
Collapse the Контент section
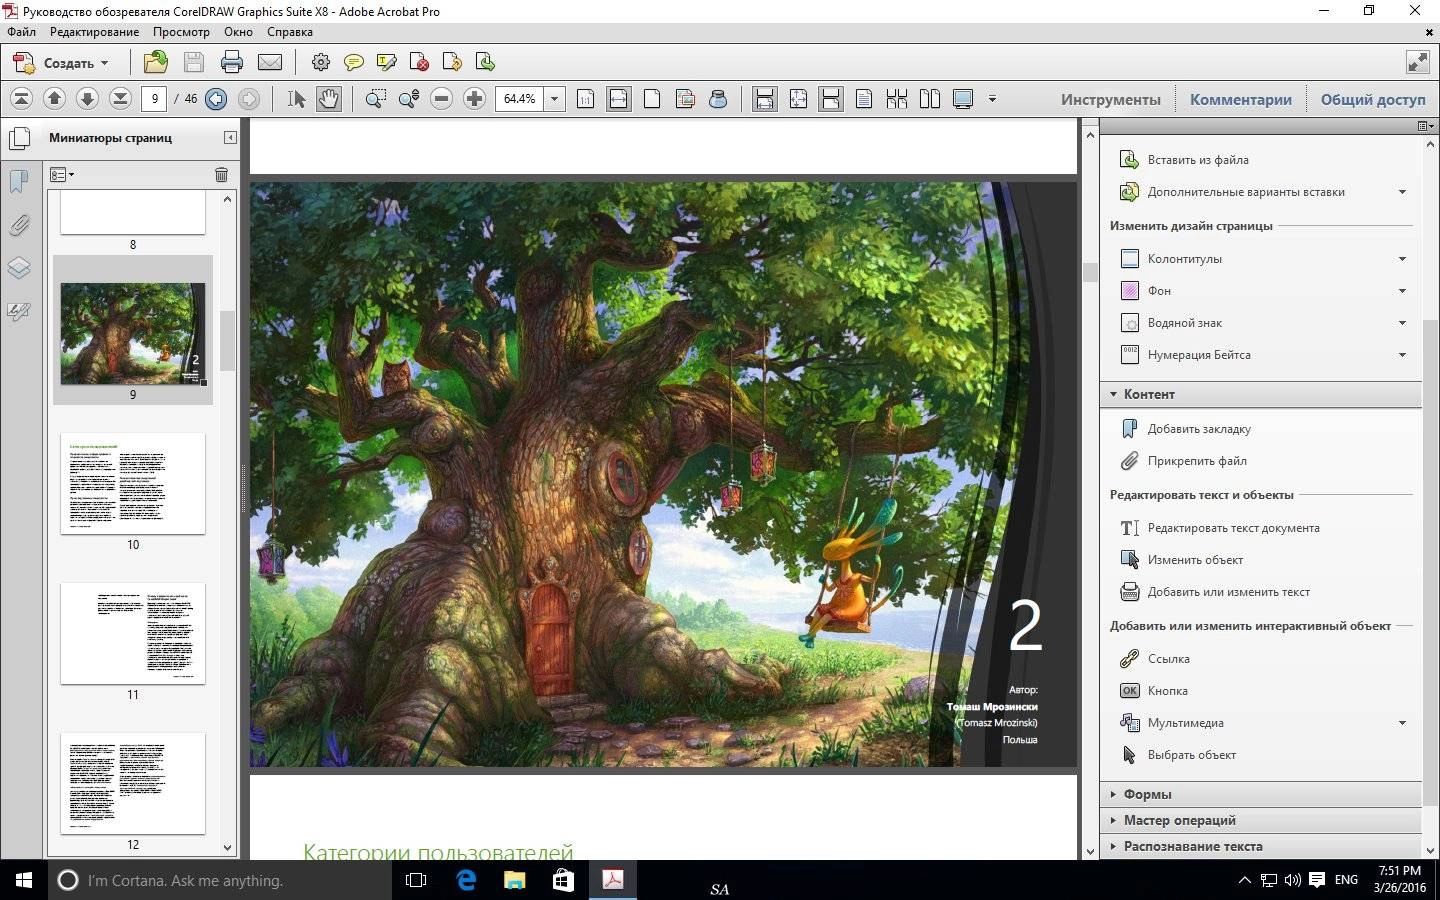[x=1260, y=394]
